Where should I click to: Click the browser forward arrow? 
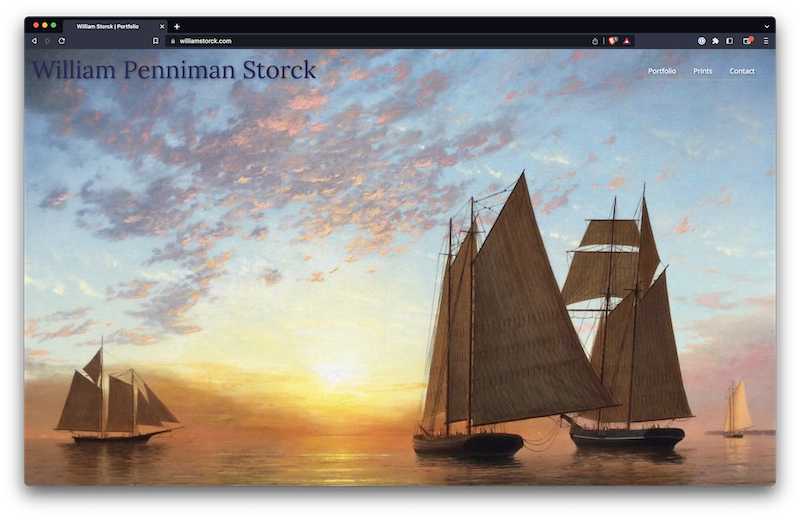(48, 41)
